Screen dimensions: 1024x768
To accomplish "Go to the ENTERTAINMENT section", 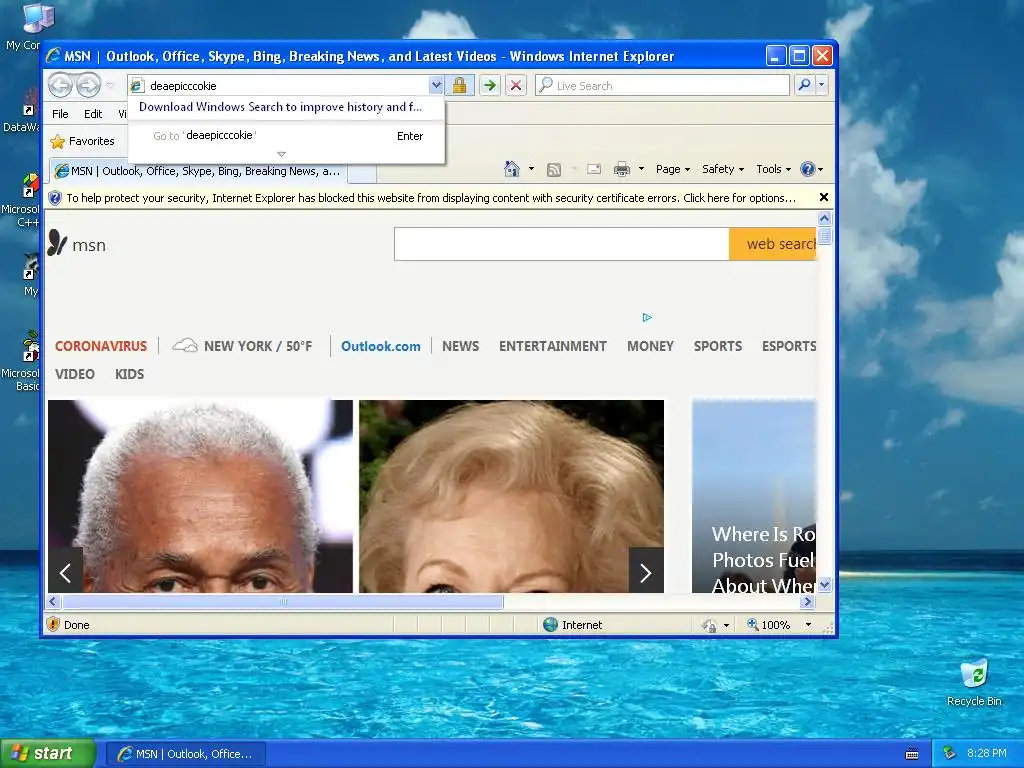I will tap(552, 346).
